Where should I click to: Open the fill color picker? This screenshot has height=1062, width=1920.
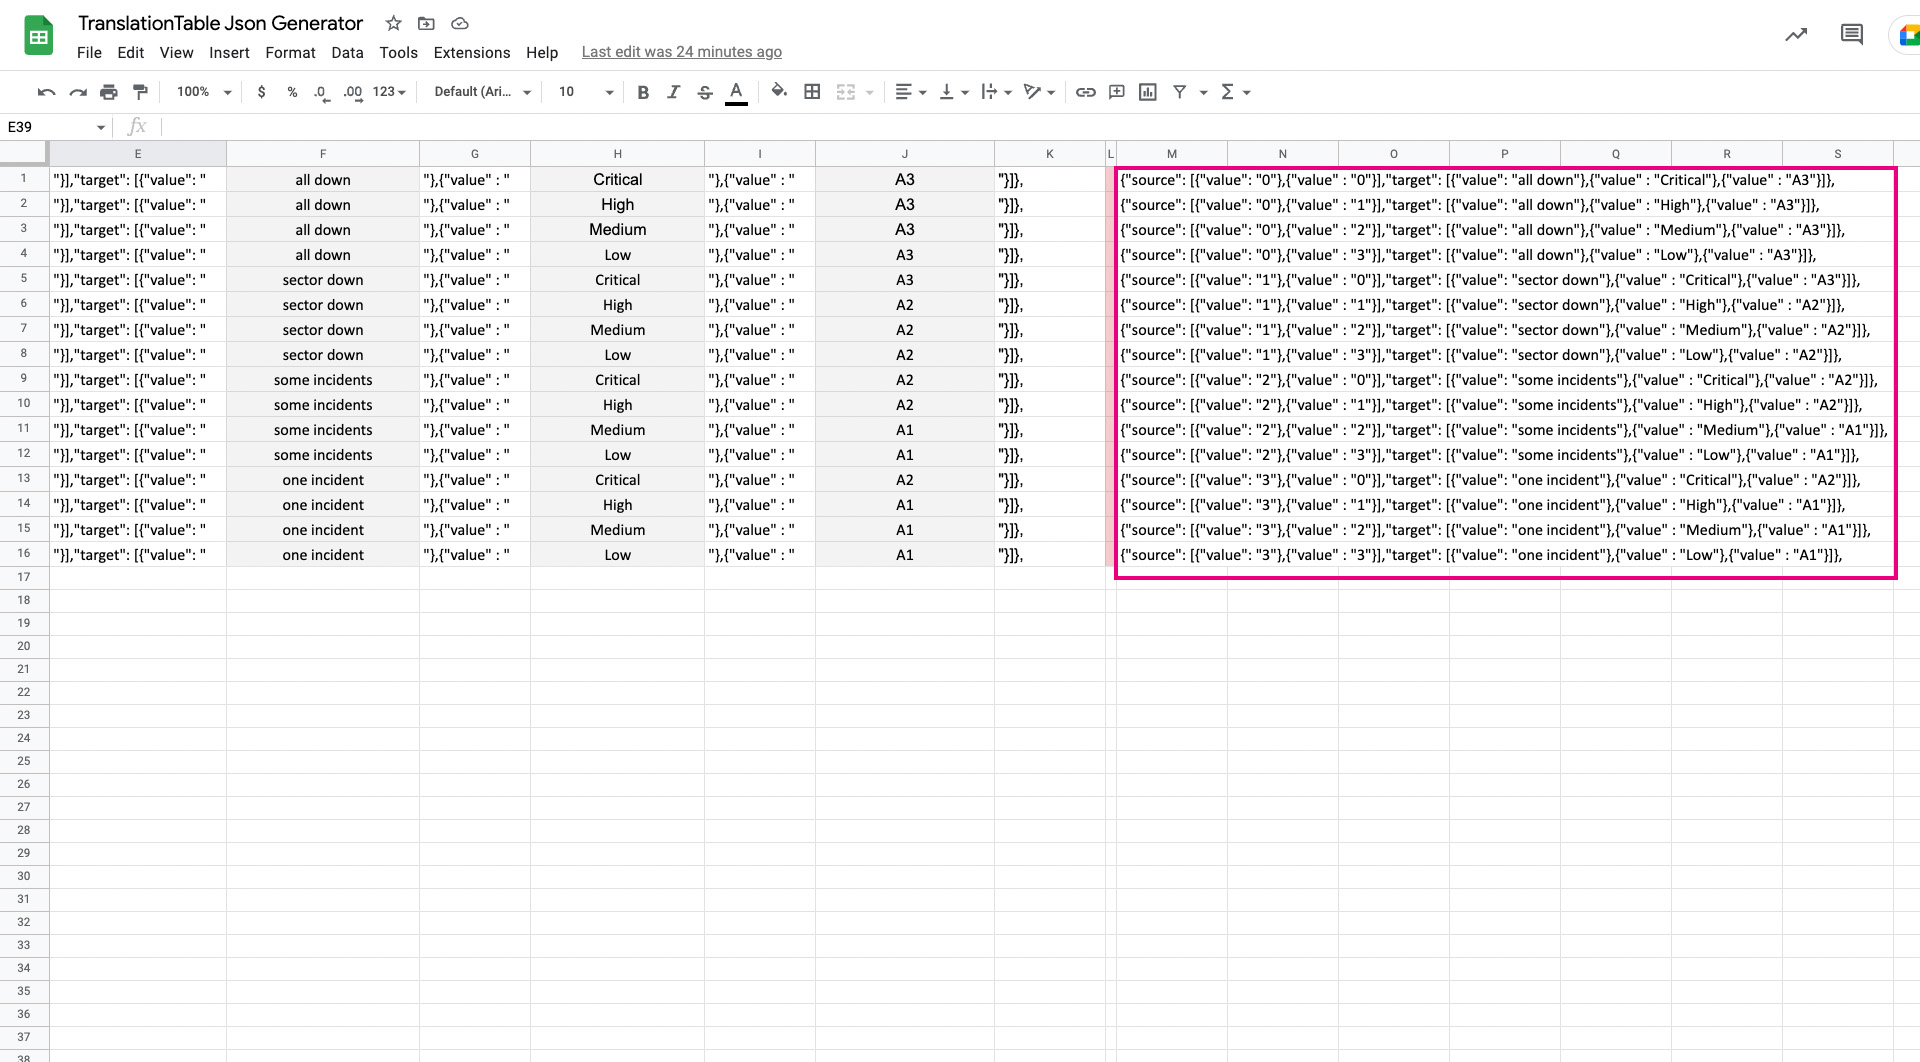click(x=779, y=92)
